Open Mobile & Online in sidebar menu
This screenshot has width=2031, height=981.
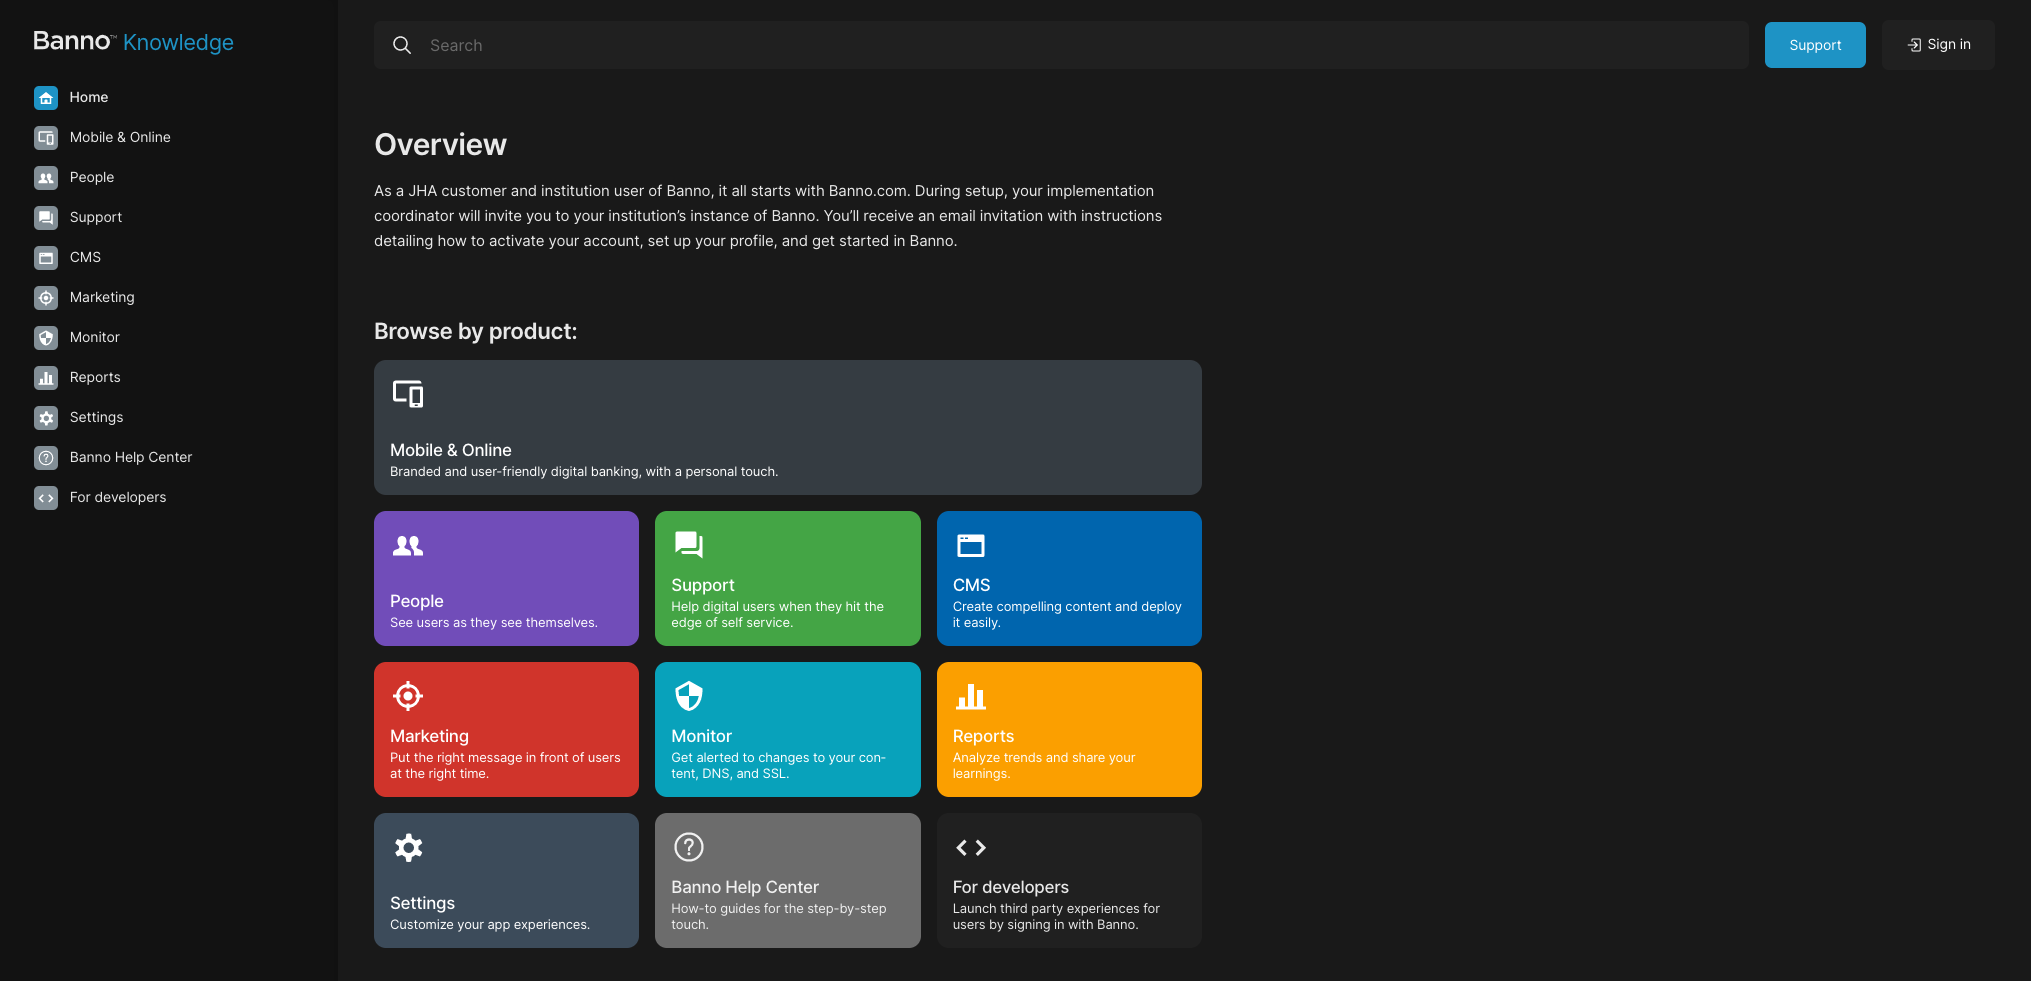point(120,137)
